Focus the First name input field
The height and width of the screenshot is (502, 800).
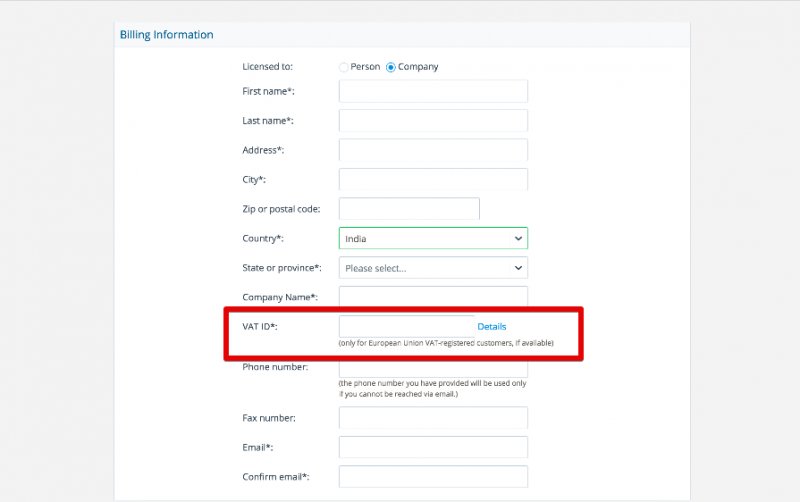click(x=433, y=91)
